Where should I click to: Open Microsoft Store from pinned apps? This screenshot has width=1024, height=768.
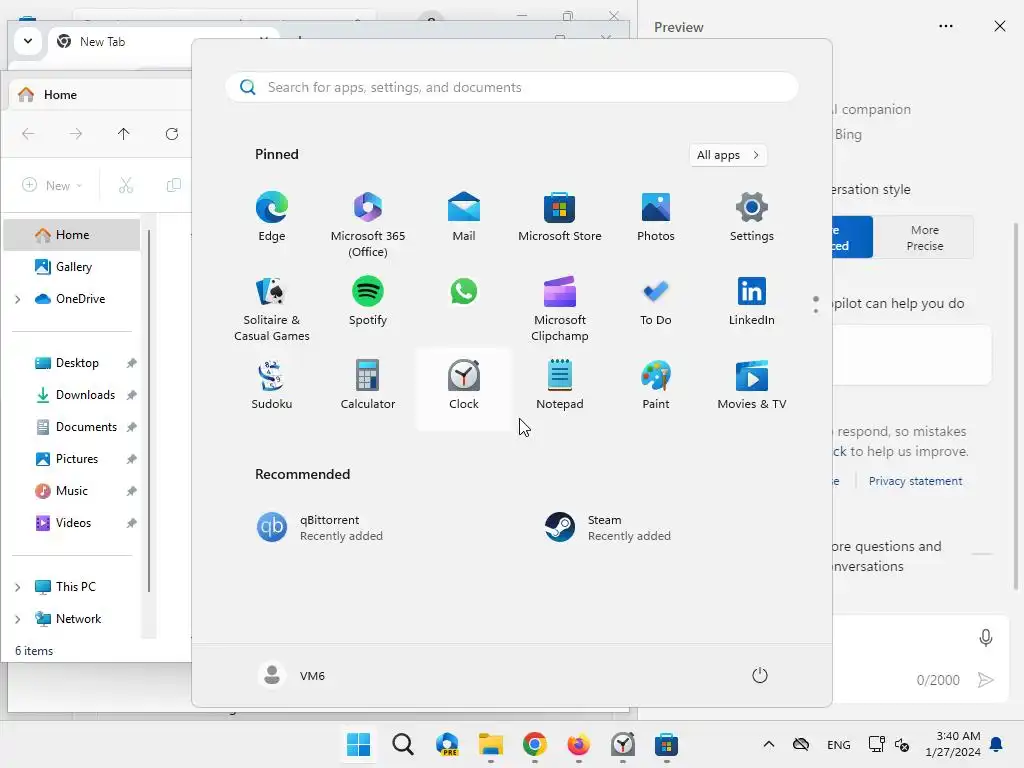(x=560, y=217)
